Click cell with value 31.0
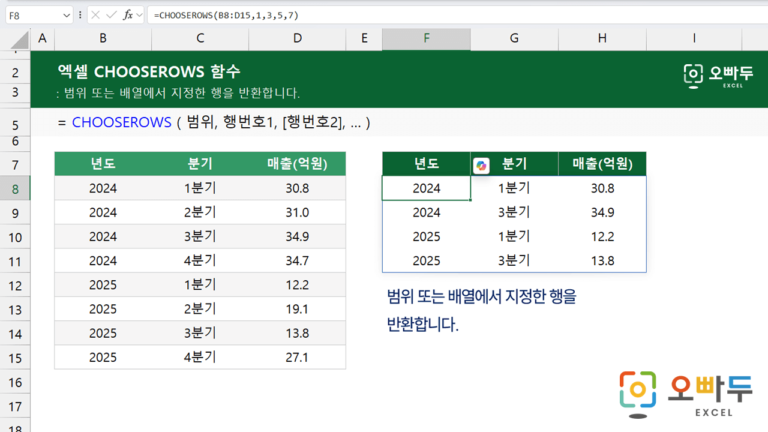The width and height of the screenshot is (768, 432). click(297, 213)
